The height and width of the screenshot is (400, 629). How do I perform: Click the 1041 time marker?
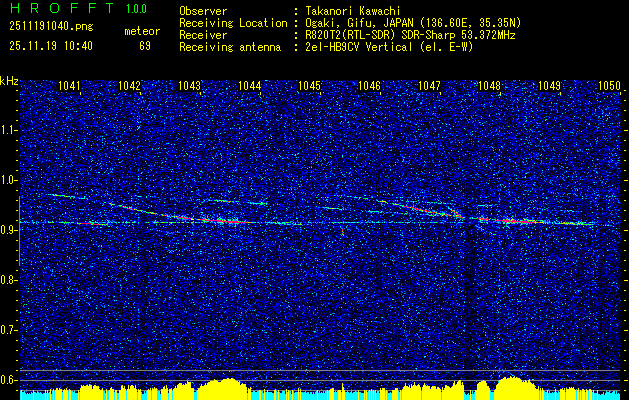[69, 85]
